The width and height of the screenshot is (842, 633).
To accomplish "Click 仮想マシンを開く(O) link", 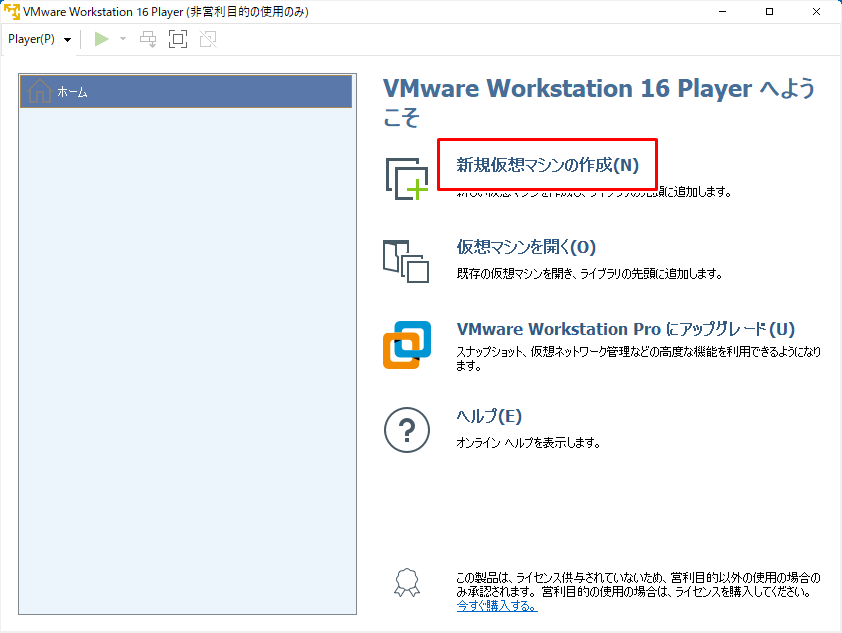I will (526, 247).
